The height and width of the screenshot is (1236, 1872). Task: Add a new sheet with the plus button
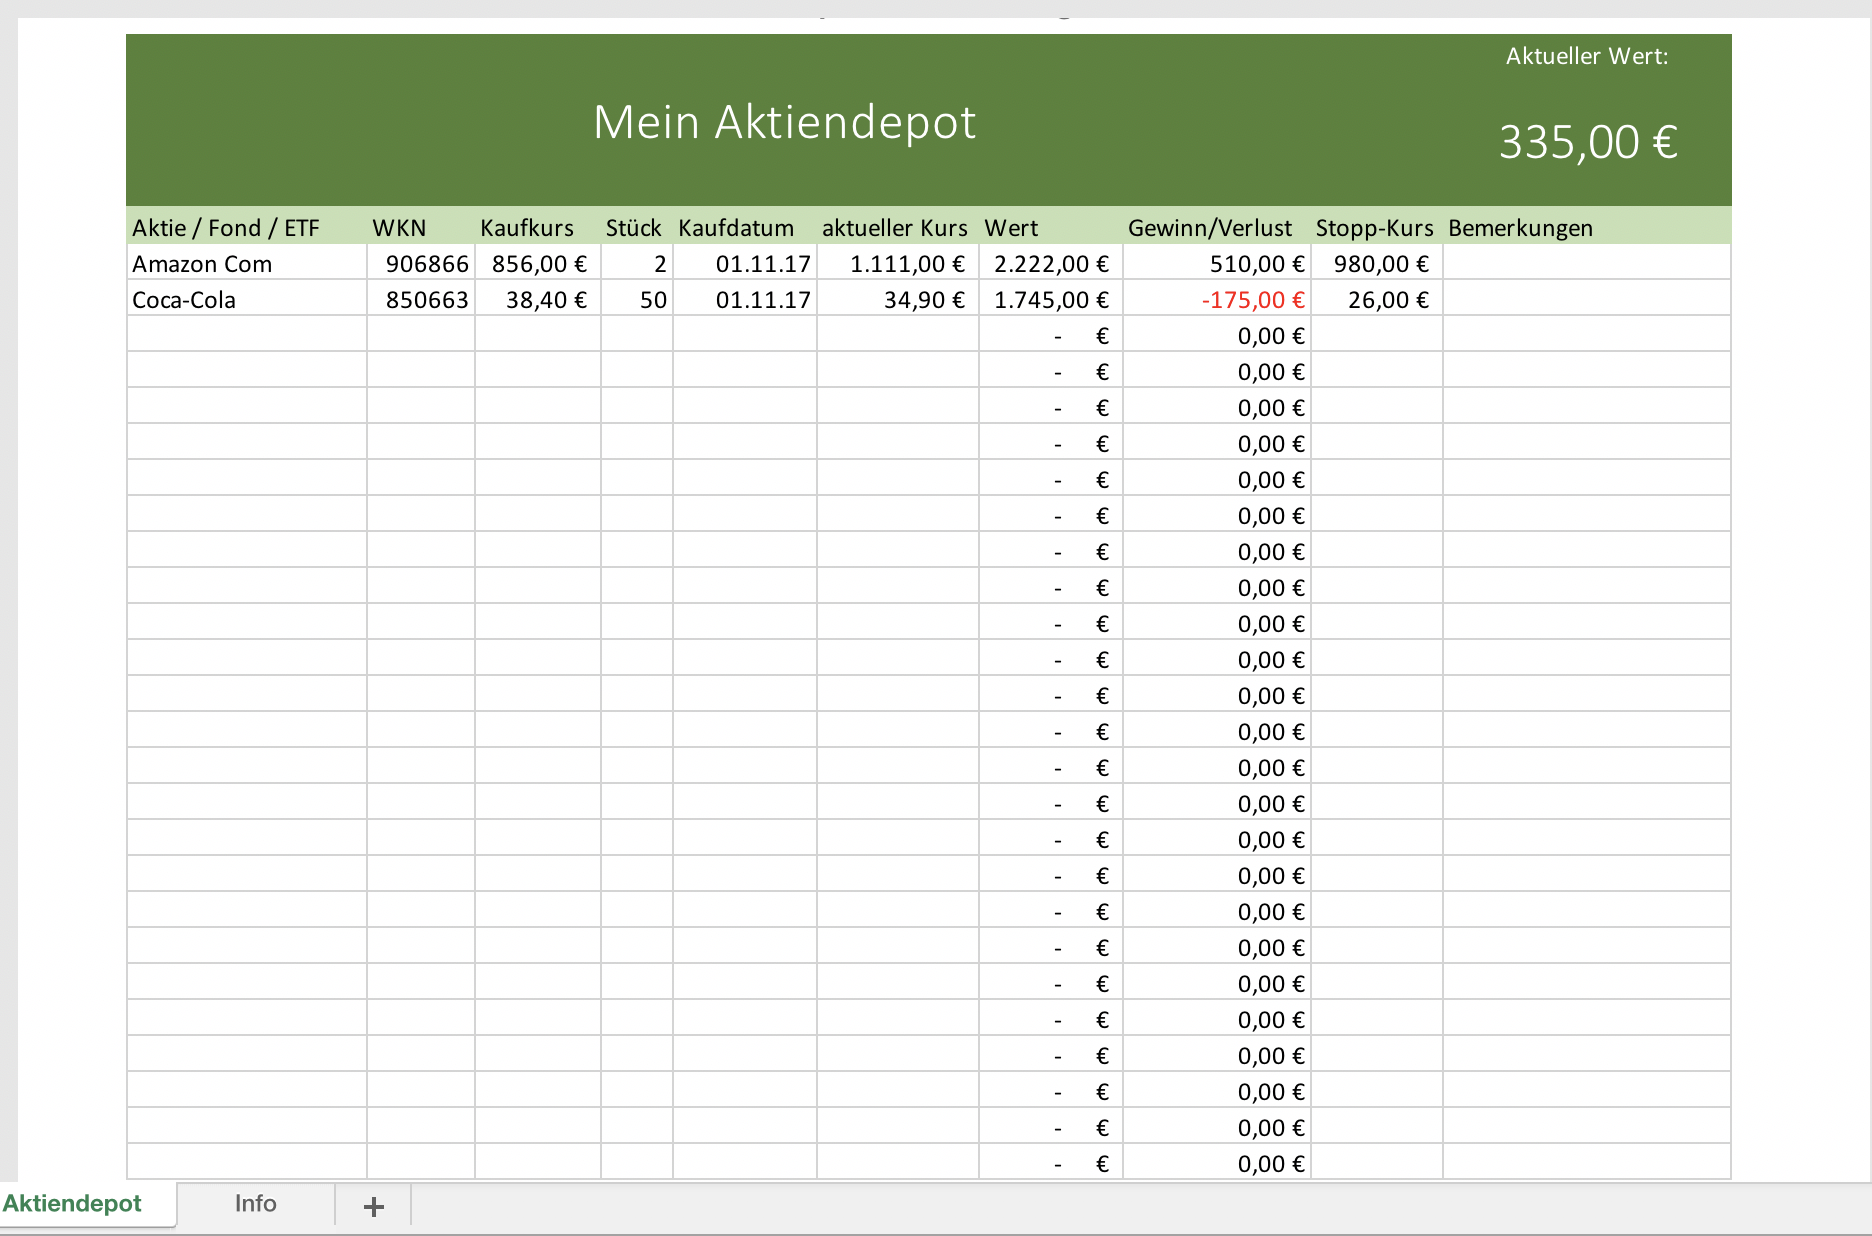(373, 1206)
